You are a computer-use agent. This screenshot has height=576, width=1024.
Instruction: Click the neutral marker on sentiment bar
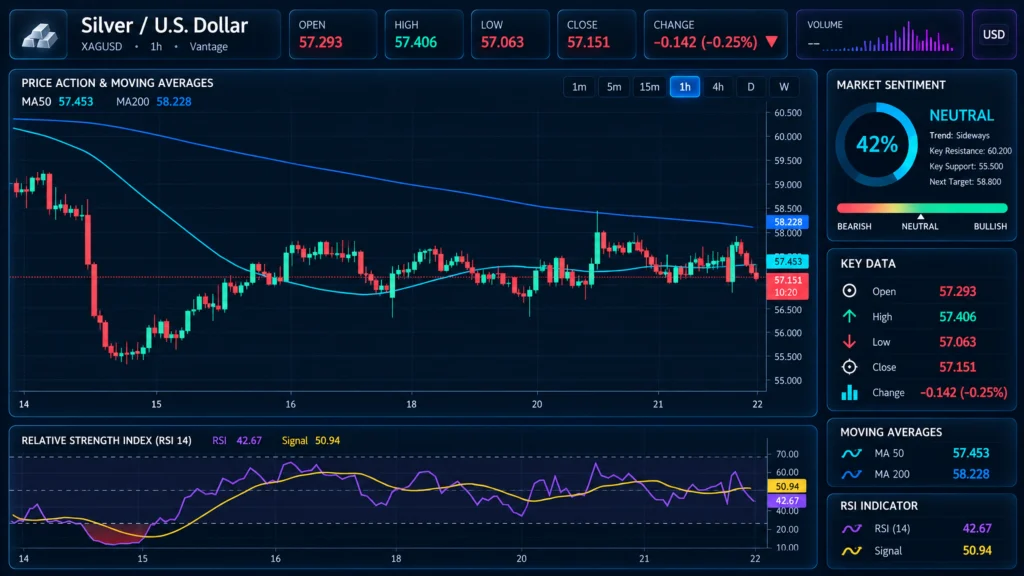[x=920, y=216]
